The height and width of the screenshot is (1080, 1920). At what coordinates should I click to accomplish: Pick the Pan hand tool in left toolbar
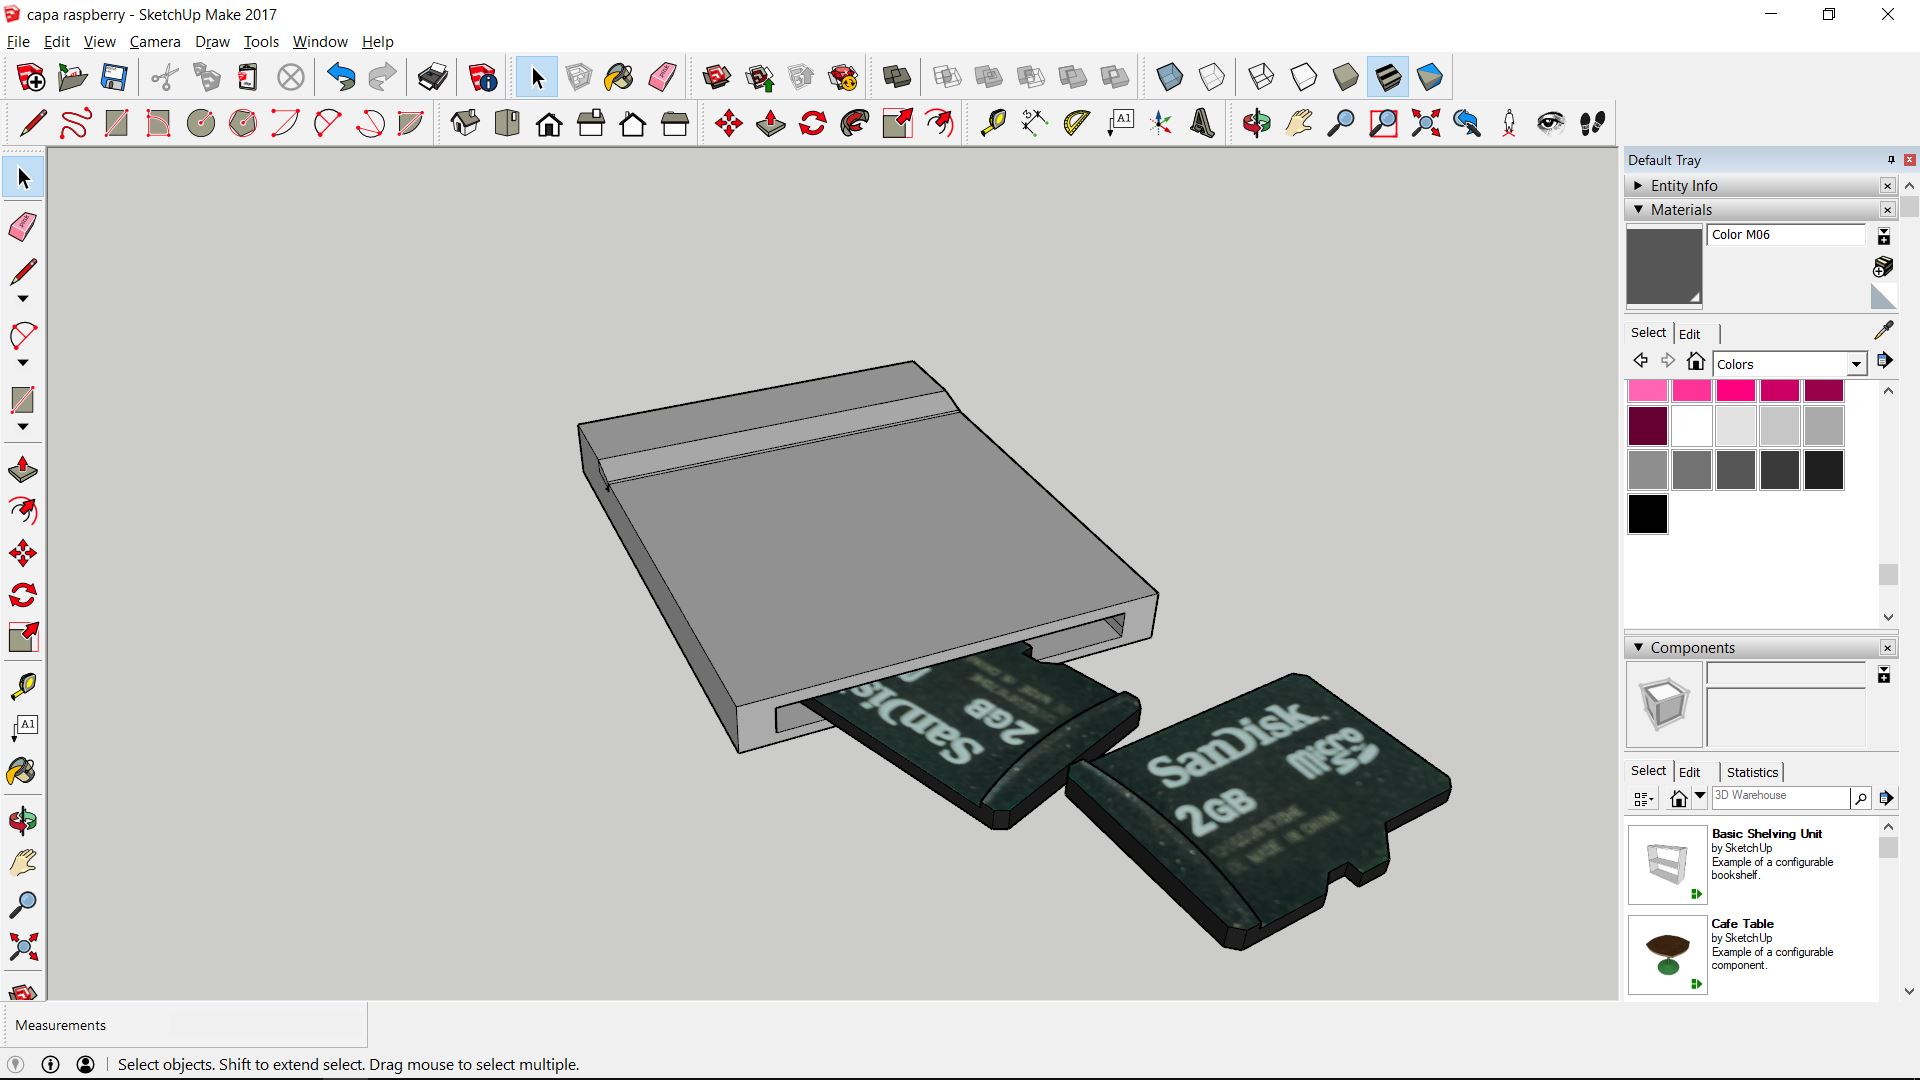pyautogui.click(x=23, y=863)
